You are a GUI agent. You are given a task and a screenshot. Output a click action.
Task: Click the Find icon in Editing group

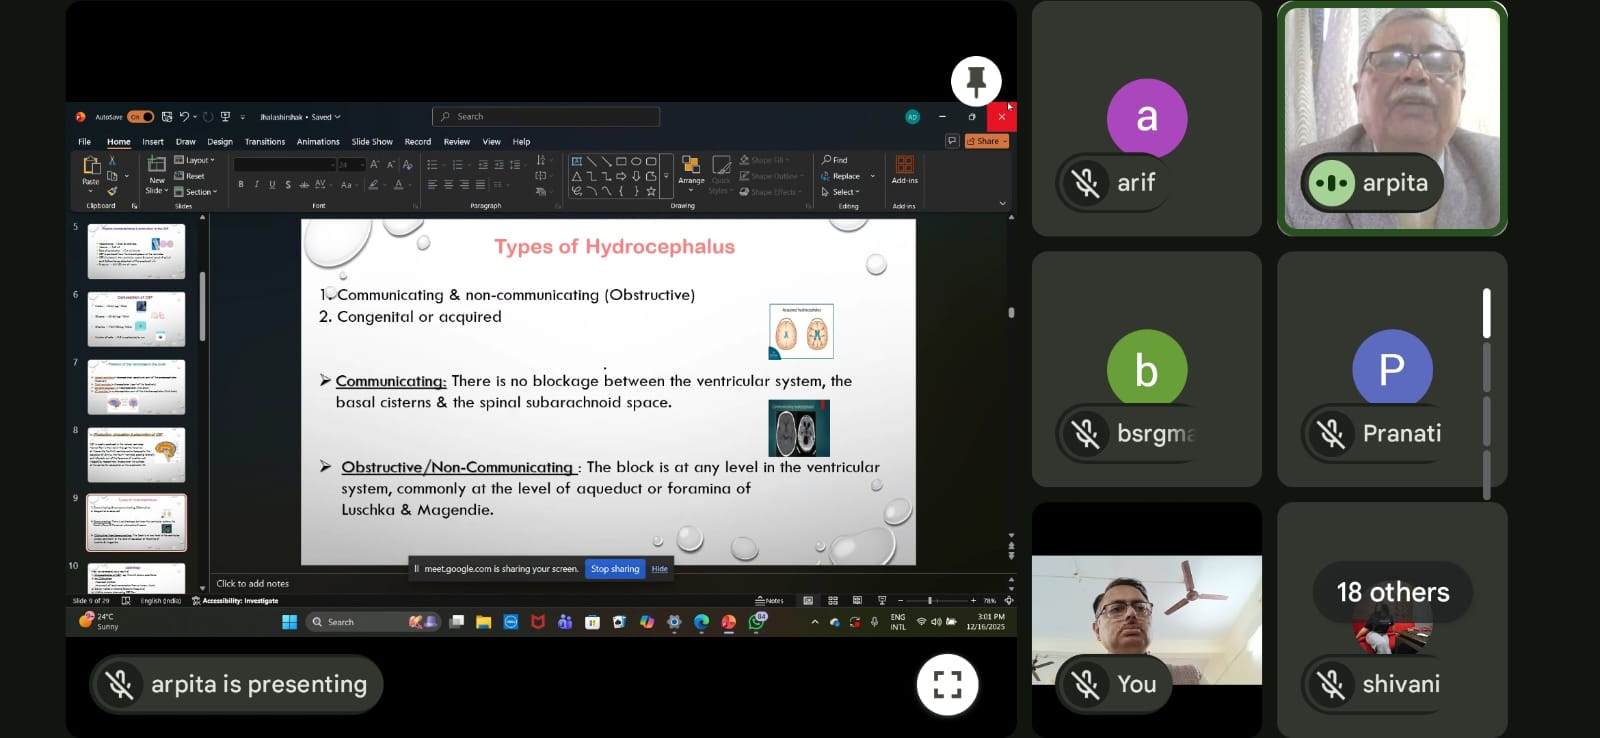click(x=835, y=160)
